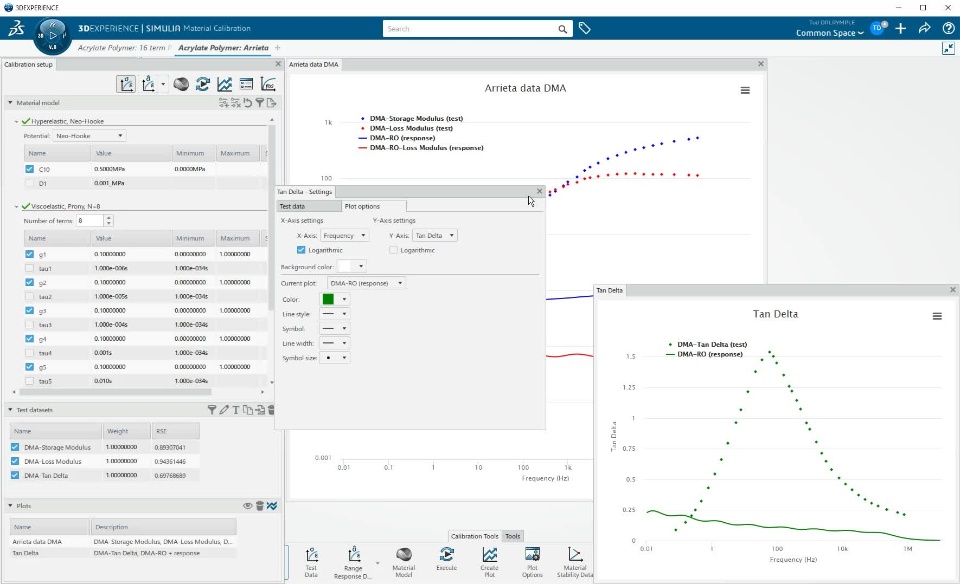
Task: Click the filter icon in Test datasets header
Action: pos(212,410)
